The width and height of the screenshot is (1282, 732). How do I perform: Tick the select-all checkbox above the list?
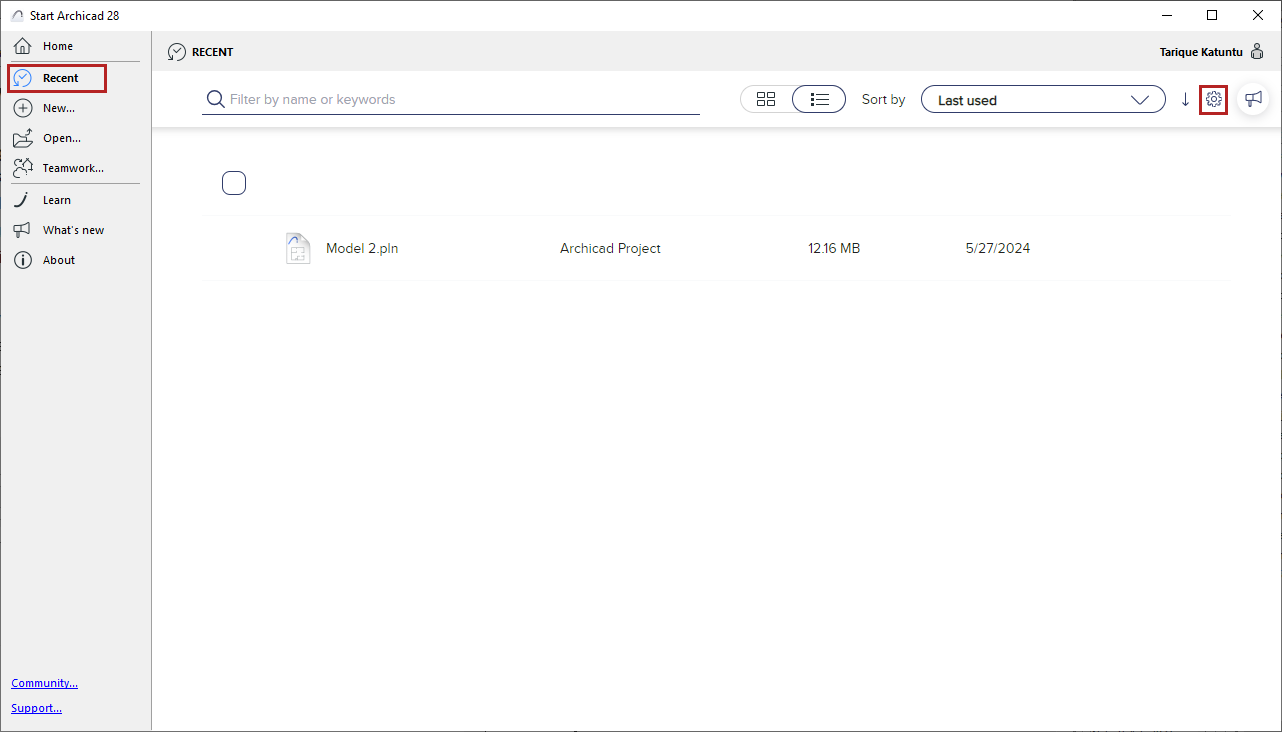pos(234,183)
